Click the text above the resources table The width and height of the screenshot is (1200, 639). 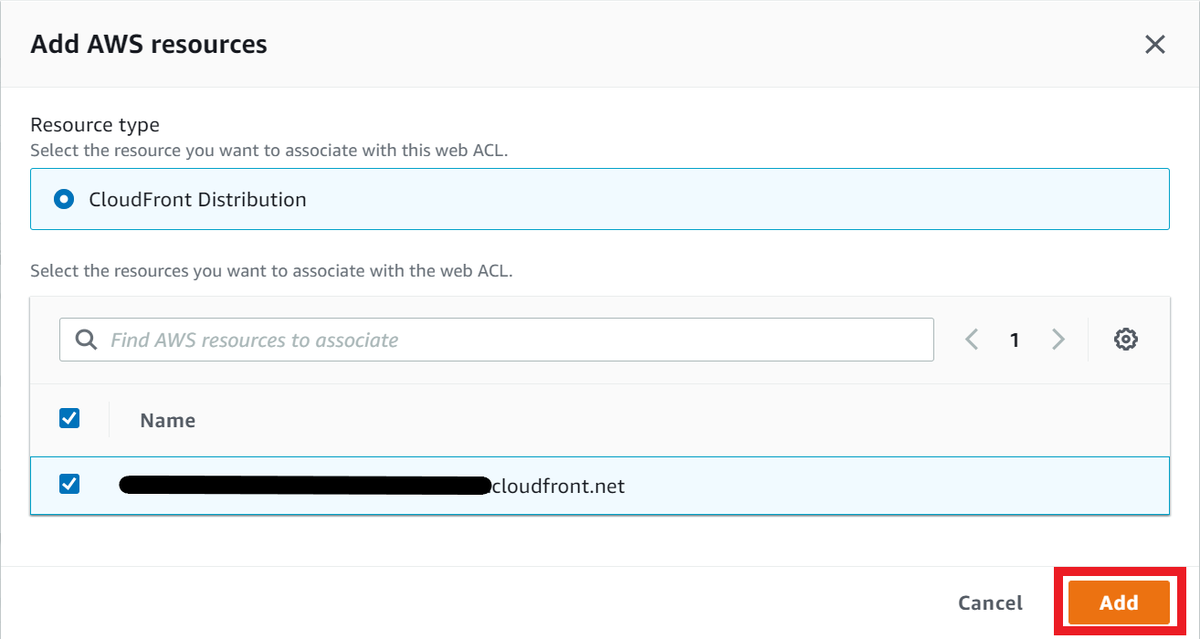click(x=271, y=271)
